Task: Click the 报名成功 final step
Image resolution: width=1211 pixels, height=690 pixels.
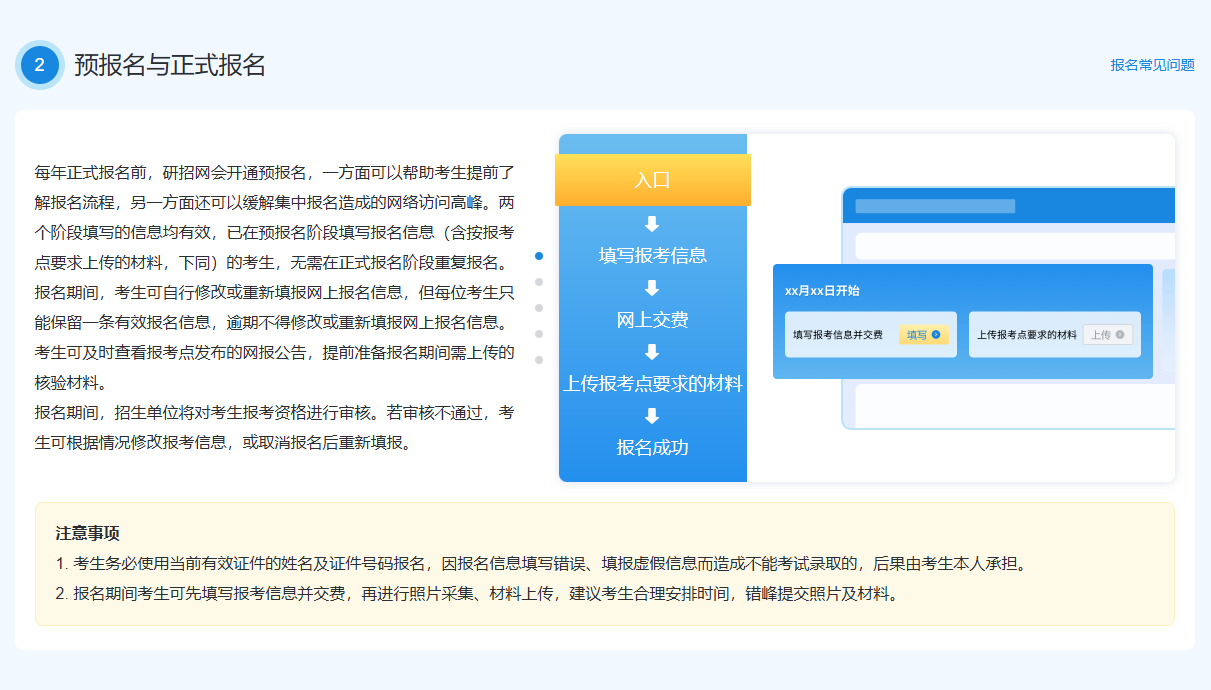Action: [x=652, y=447]
